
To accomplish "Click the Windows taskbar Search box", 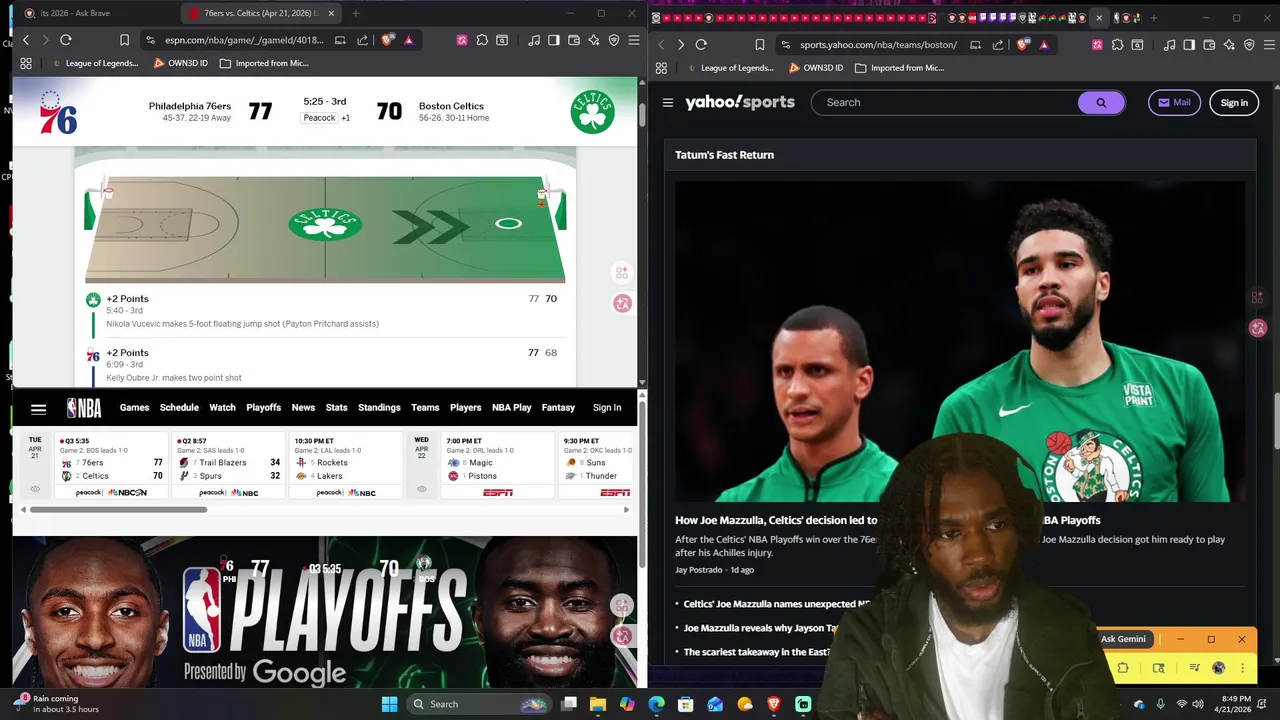I will 480,704.
